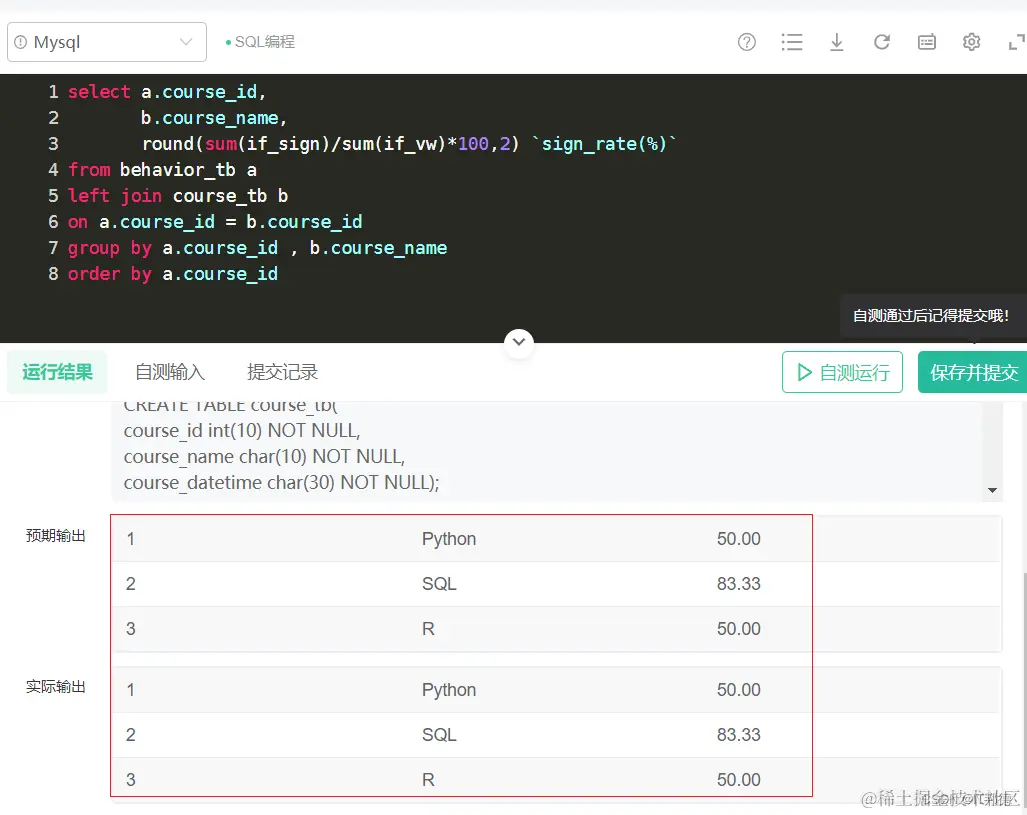This screenshot has height=815, width=1027.
Task: Switch to the 自测输入 tab
Action: (170, 372)
